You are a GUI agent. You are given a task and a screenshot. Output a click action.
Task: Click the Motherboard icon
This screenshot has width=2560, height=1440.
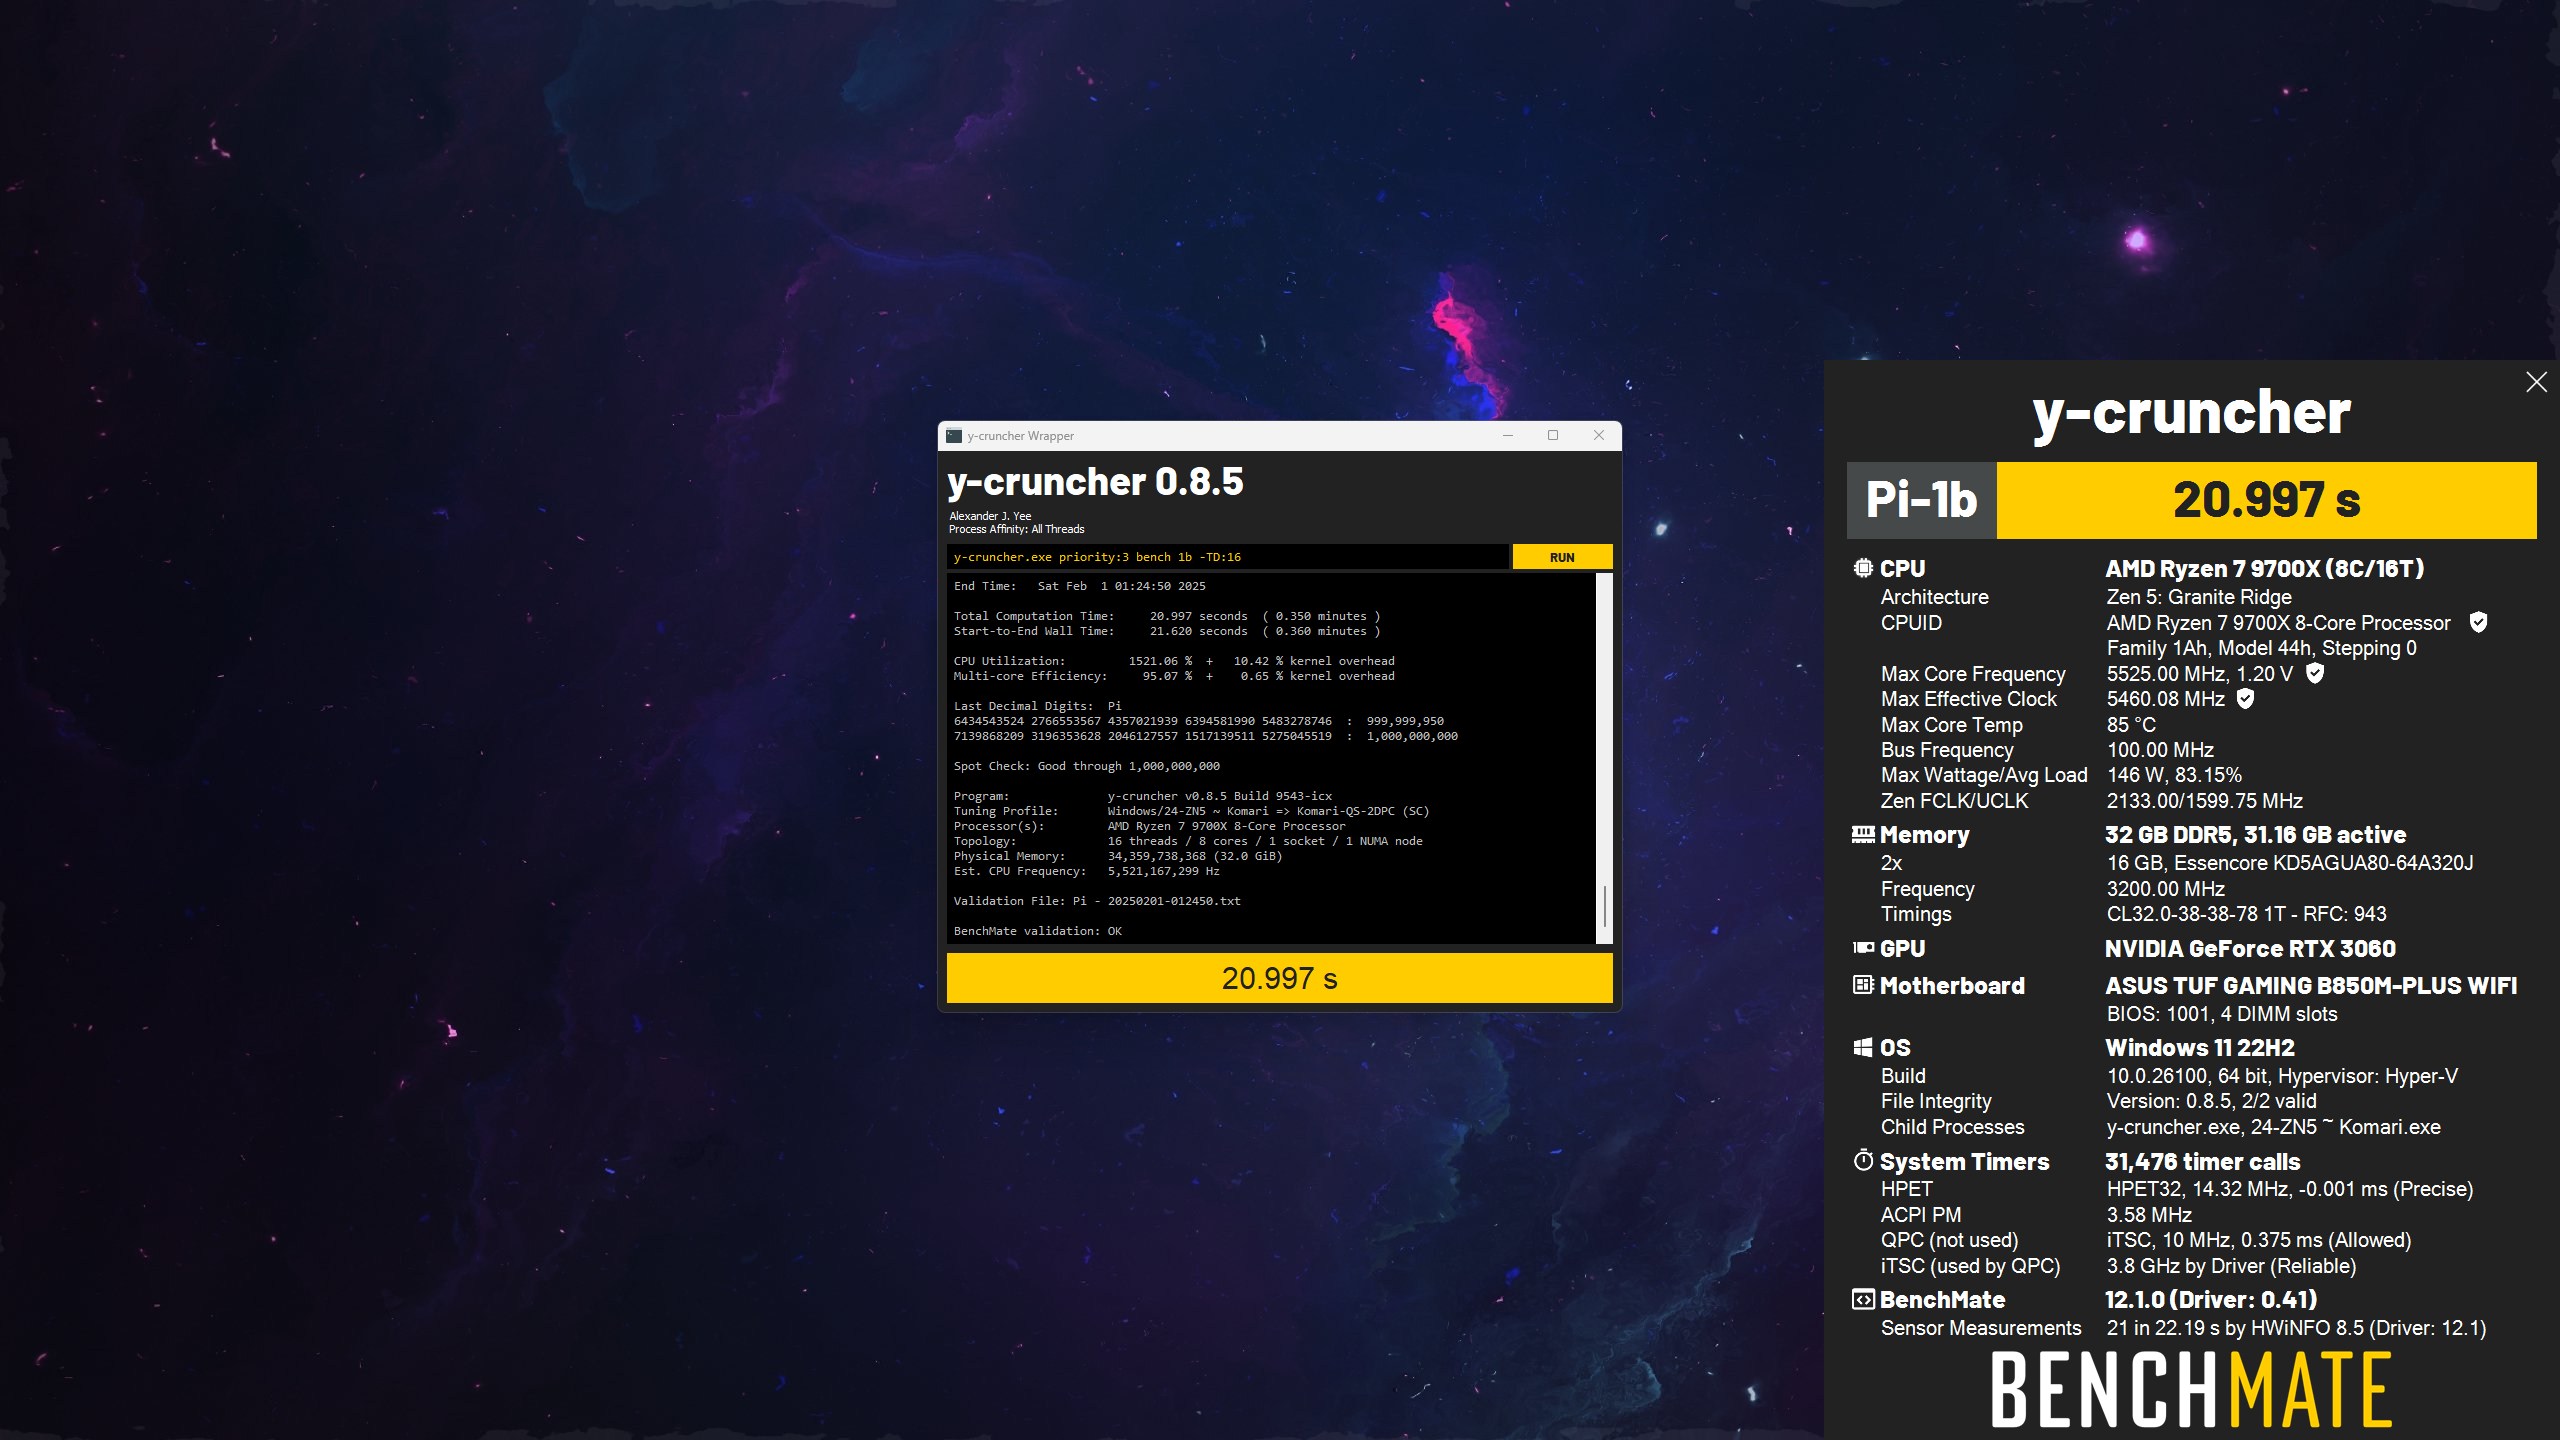click(1863, 985)
